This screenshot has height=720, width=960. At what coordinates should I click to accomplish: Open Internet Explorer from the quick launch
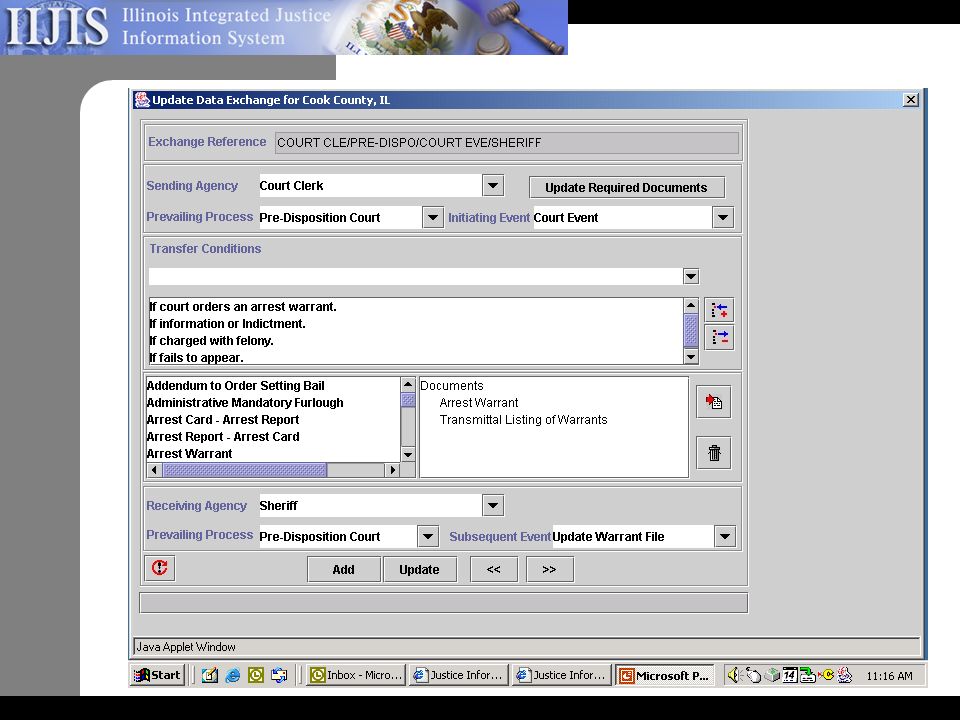(x=233, y=675)
